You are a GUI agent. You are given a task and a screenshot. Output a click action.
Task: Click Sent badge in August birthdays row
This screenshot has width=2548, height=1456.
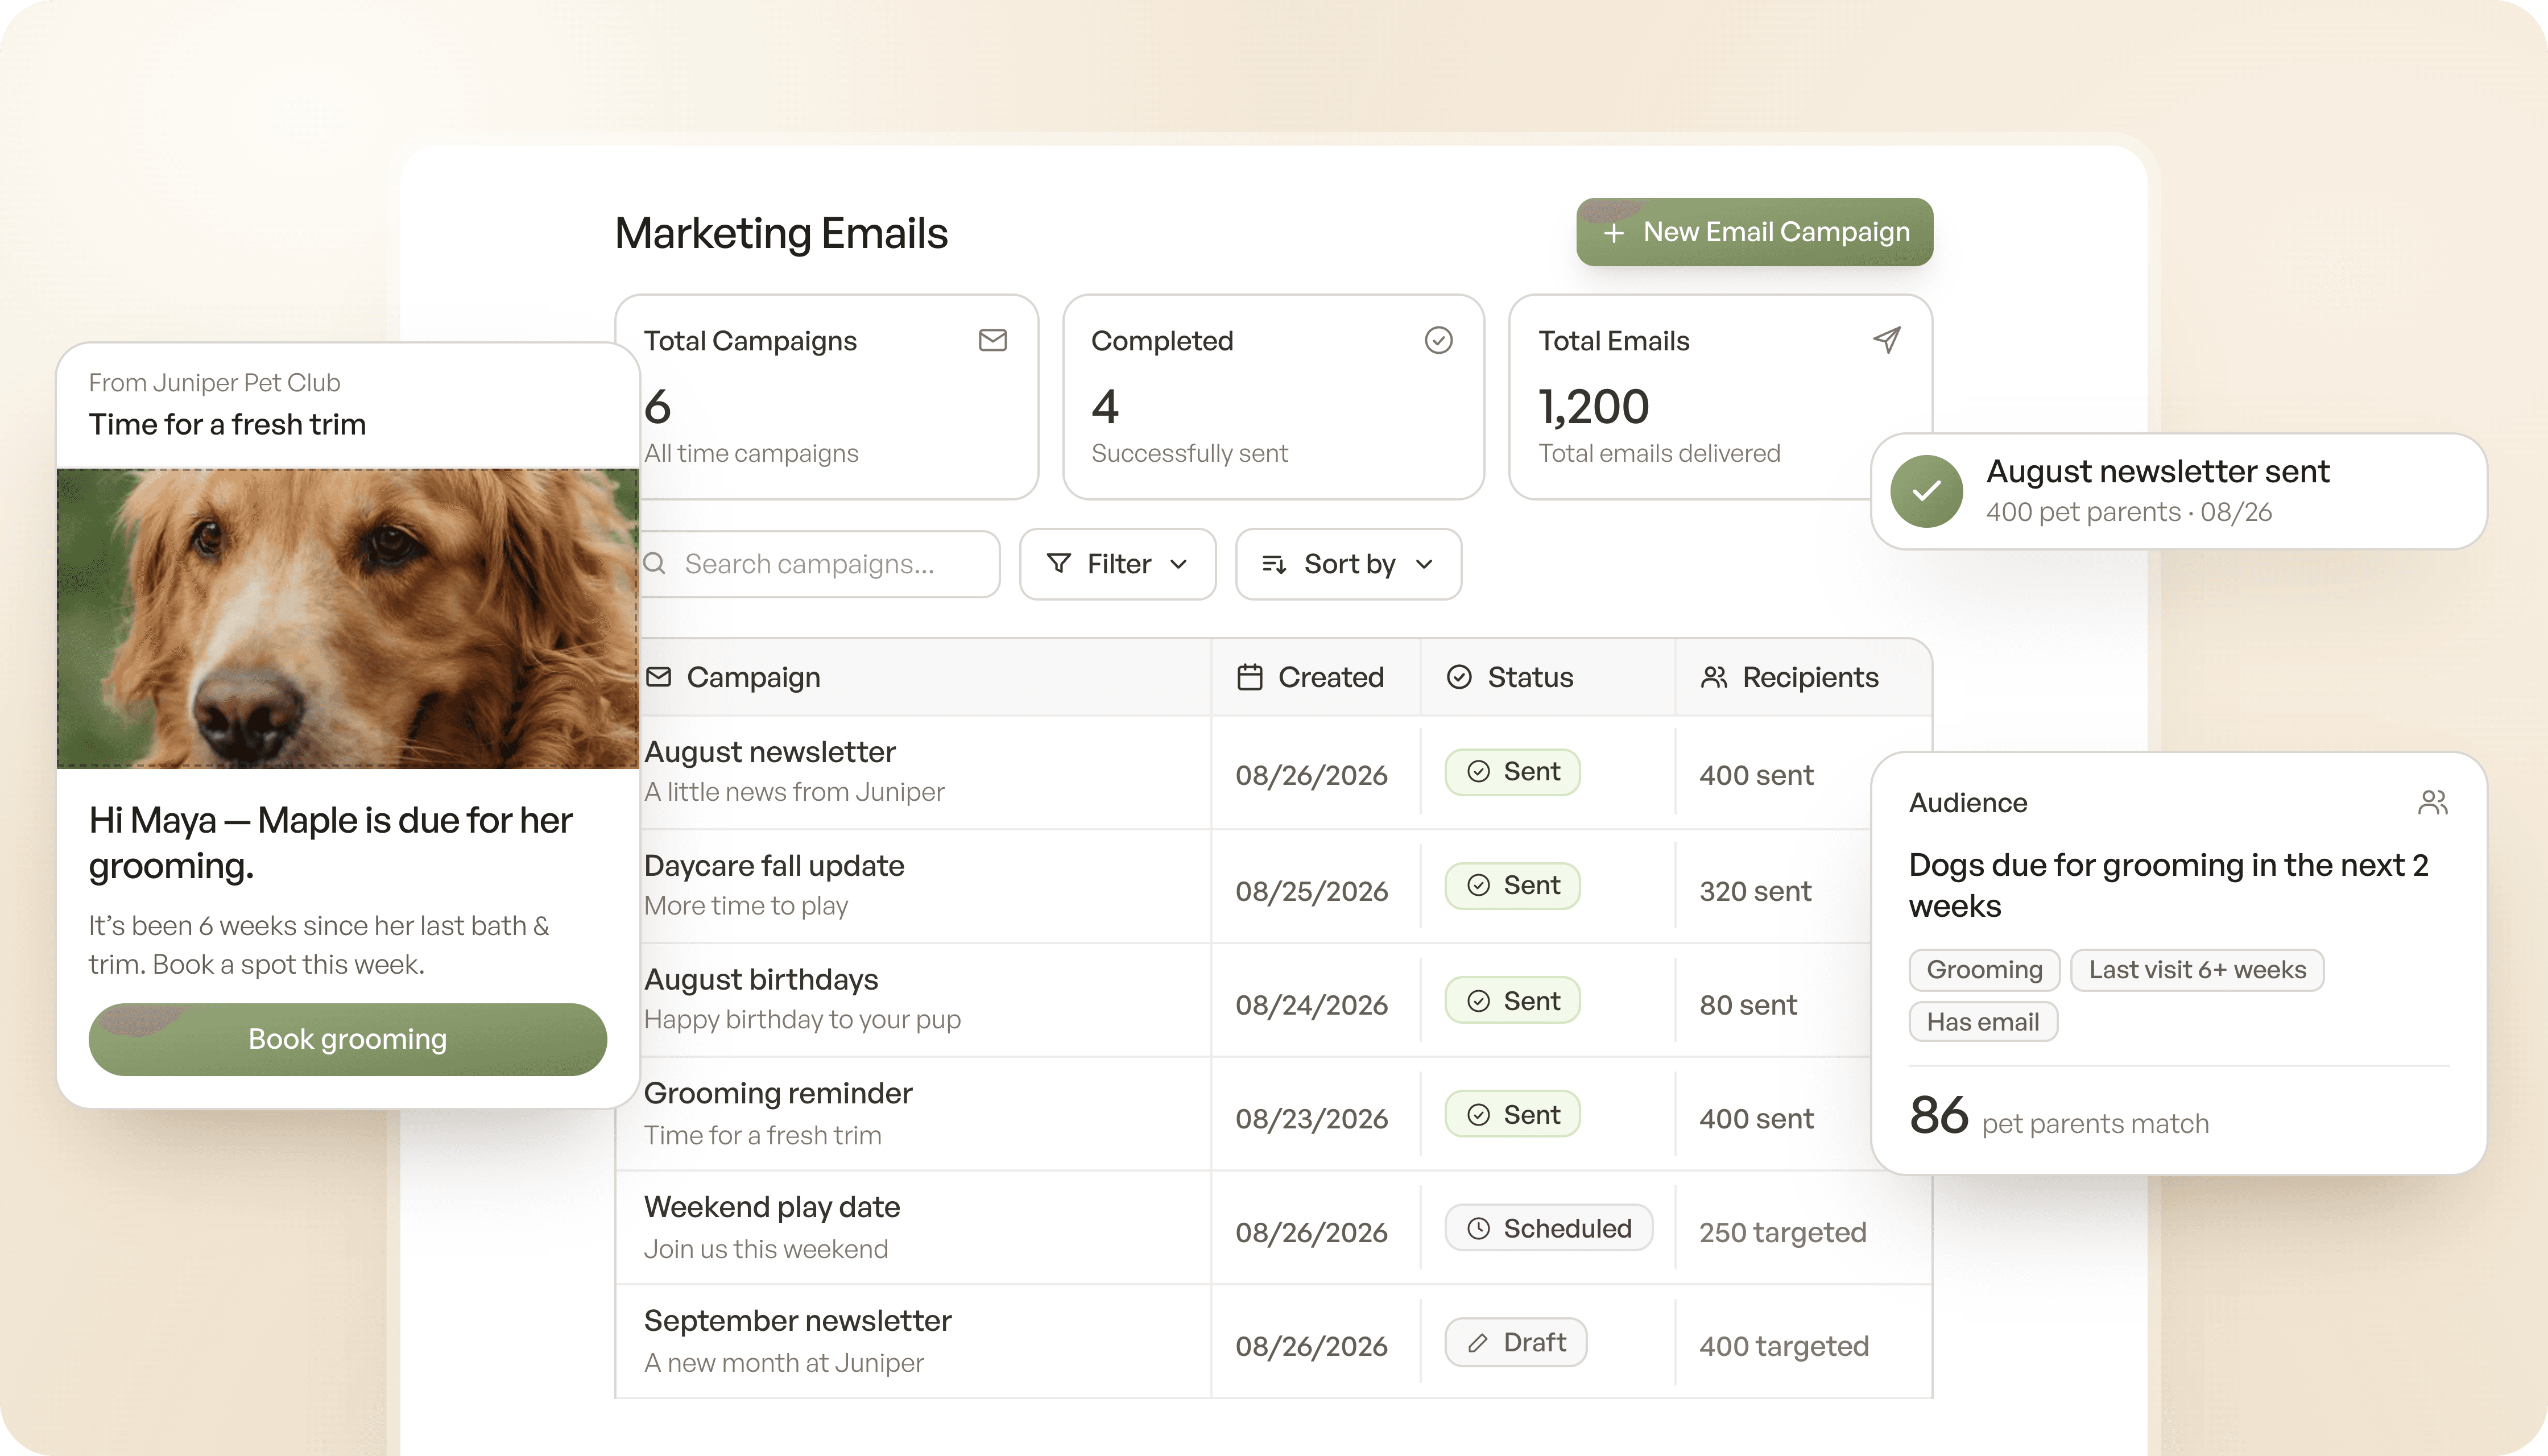coord(1512,1000)
